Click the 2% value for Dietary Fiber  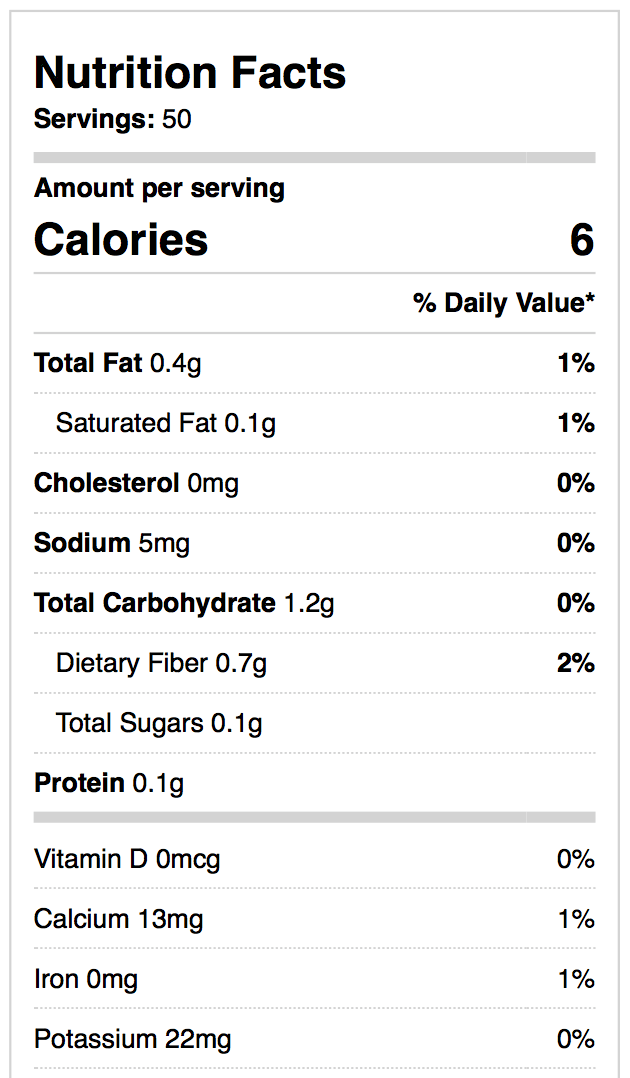576,663
